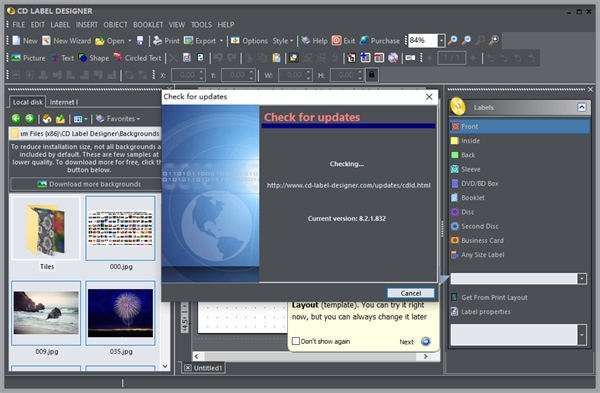Click the Purchase toolbar icon
This screenshot has height=393, width=600.
(364, 41)
